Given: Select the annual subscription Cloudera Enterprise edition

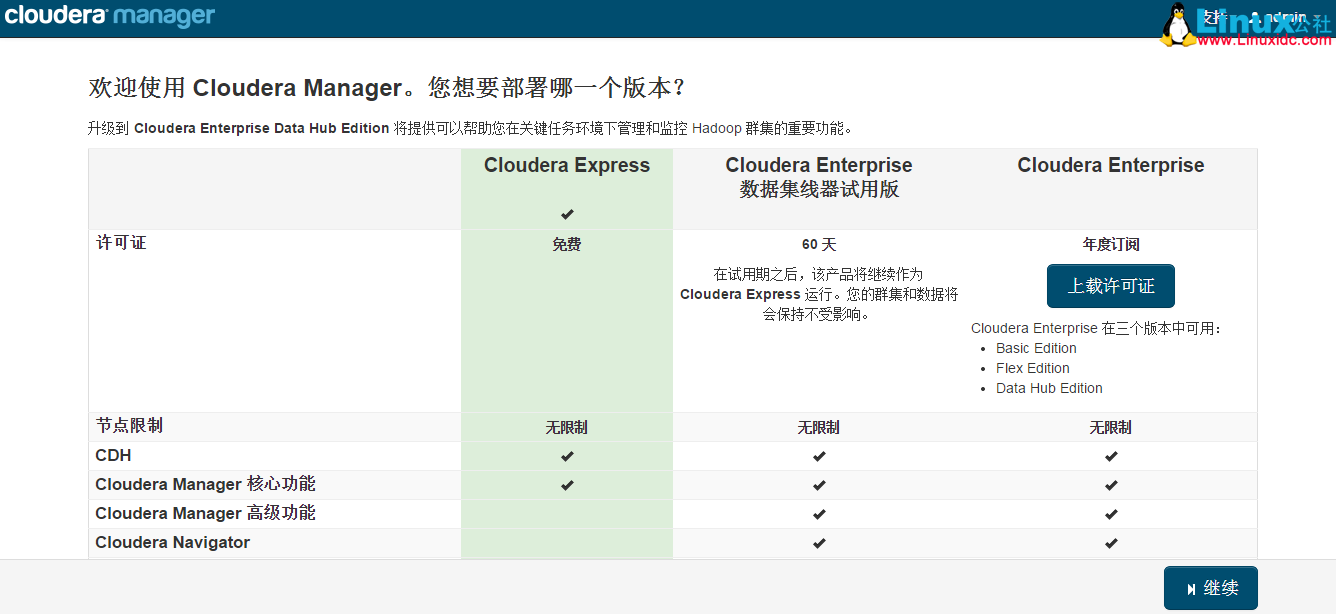Looking at the screenshot, I should coord(1111,165).
